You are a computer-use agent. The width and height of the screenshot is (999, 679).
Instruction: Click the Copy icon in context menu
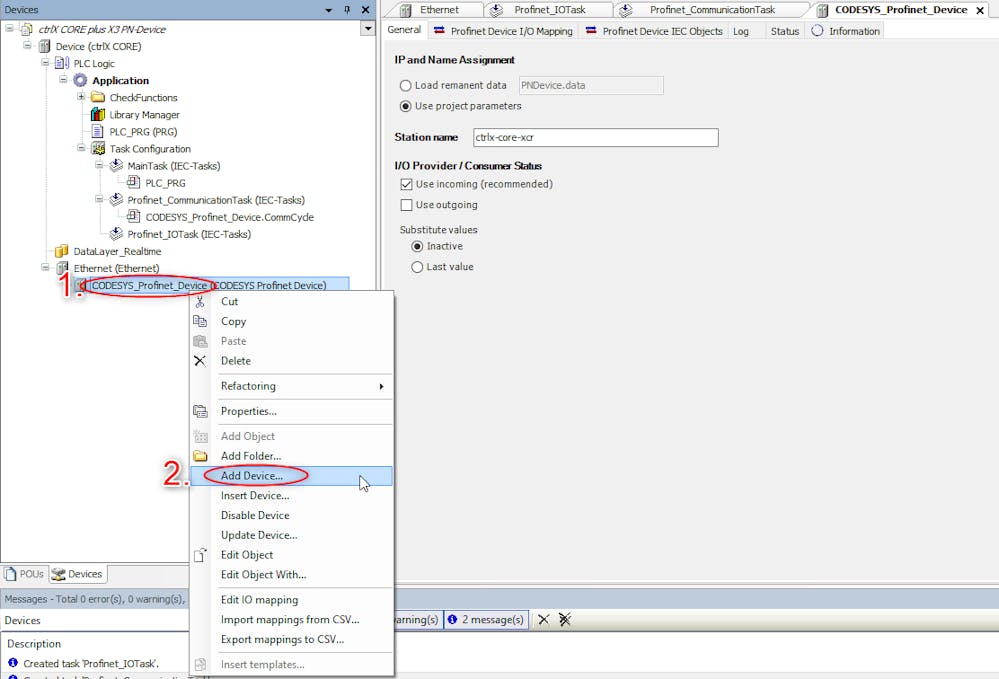pyautogui.click(x=200, y=322)
